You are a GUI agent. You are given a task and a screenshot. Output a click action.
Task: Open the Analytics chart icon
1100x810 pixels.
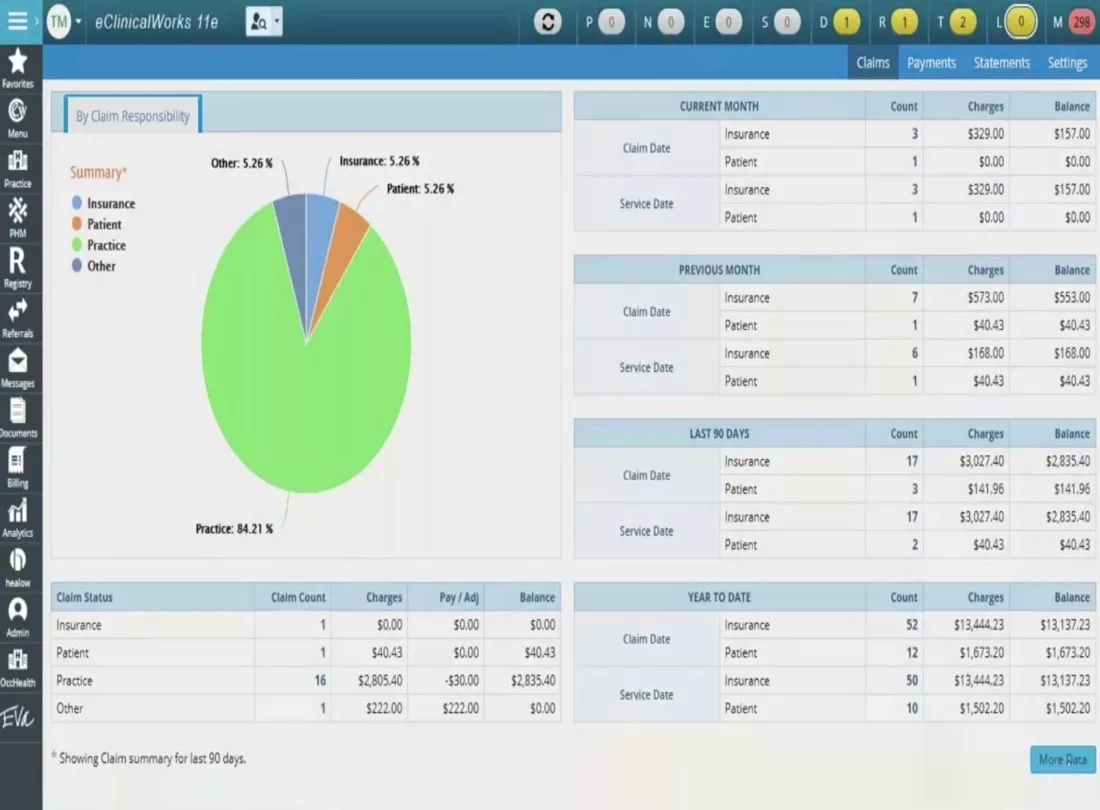point(18,513)
